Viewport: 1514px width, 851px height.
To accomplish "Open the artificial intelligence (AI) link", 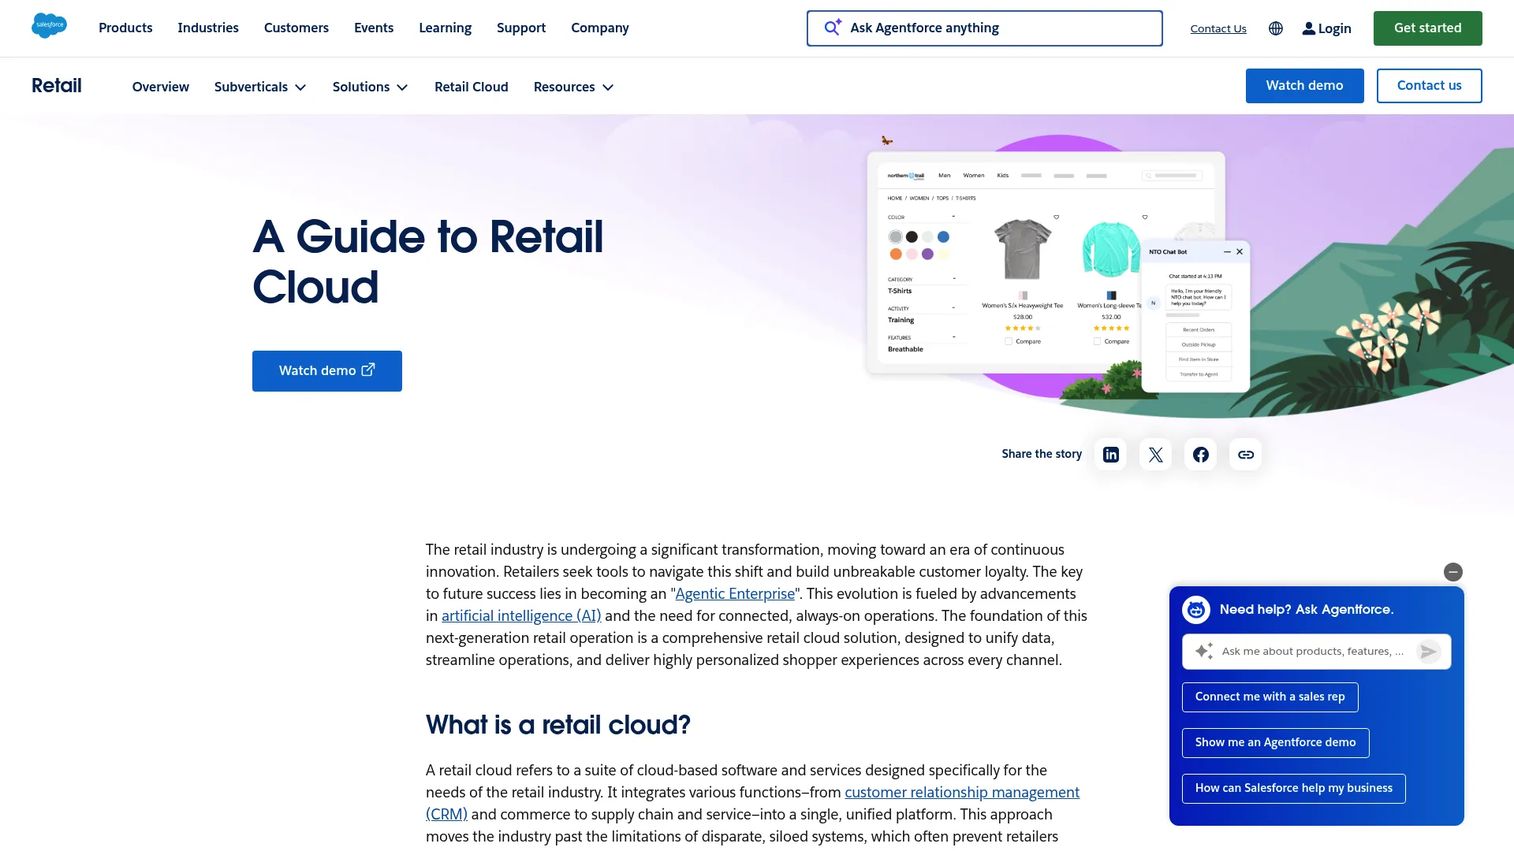I will pos(521,616).
